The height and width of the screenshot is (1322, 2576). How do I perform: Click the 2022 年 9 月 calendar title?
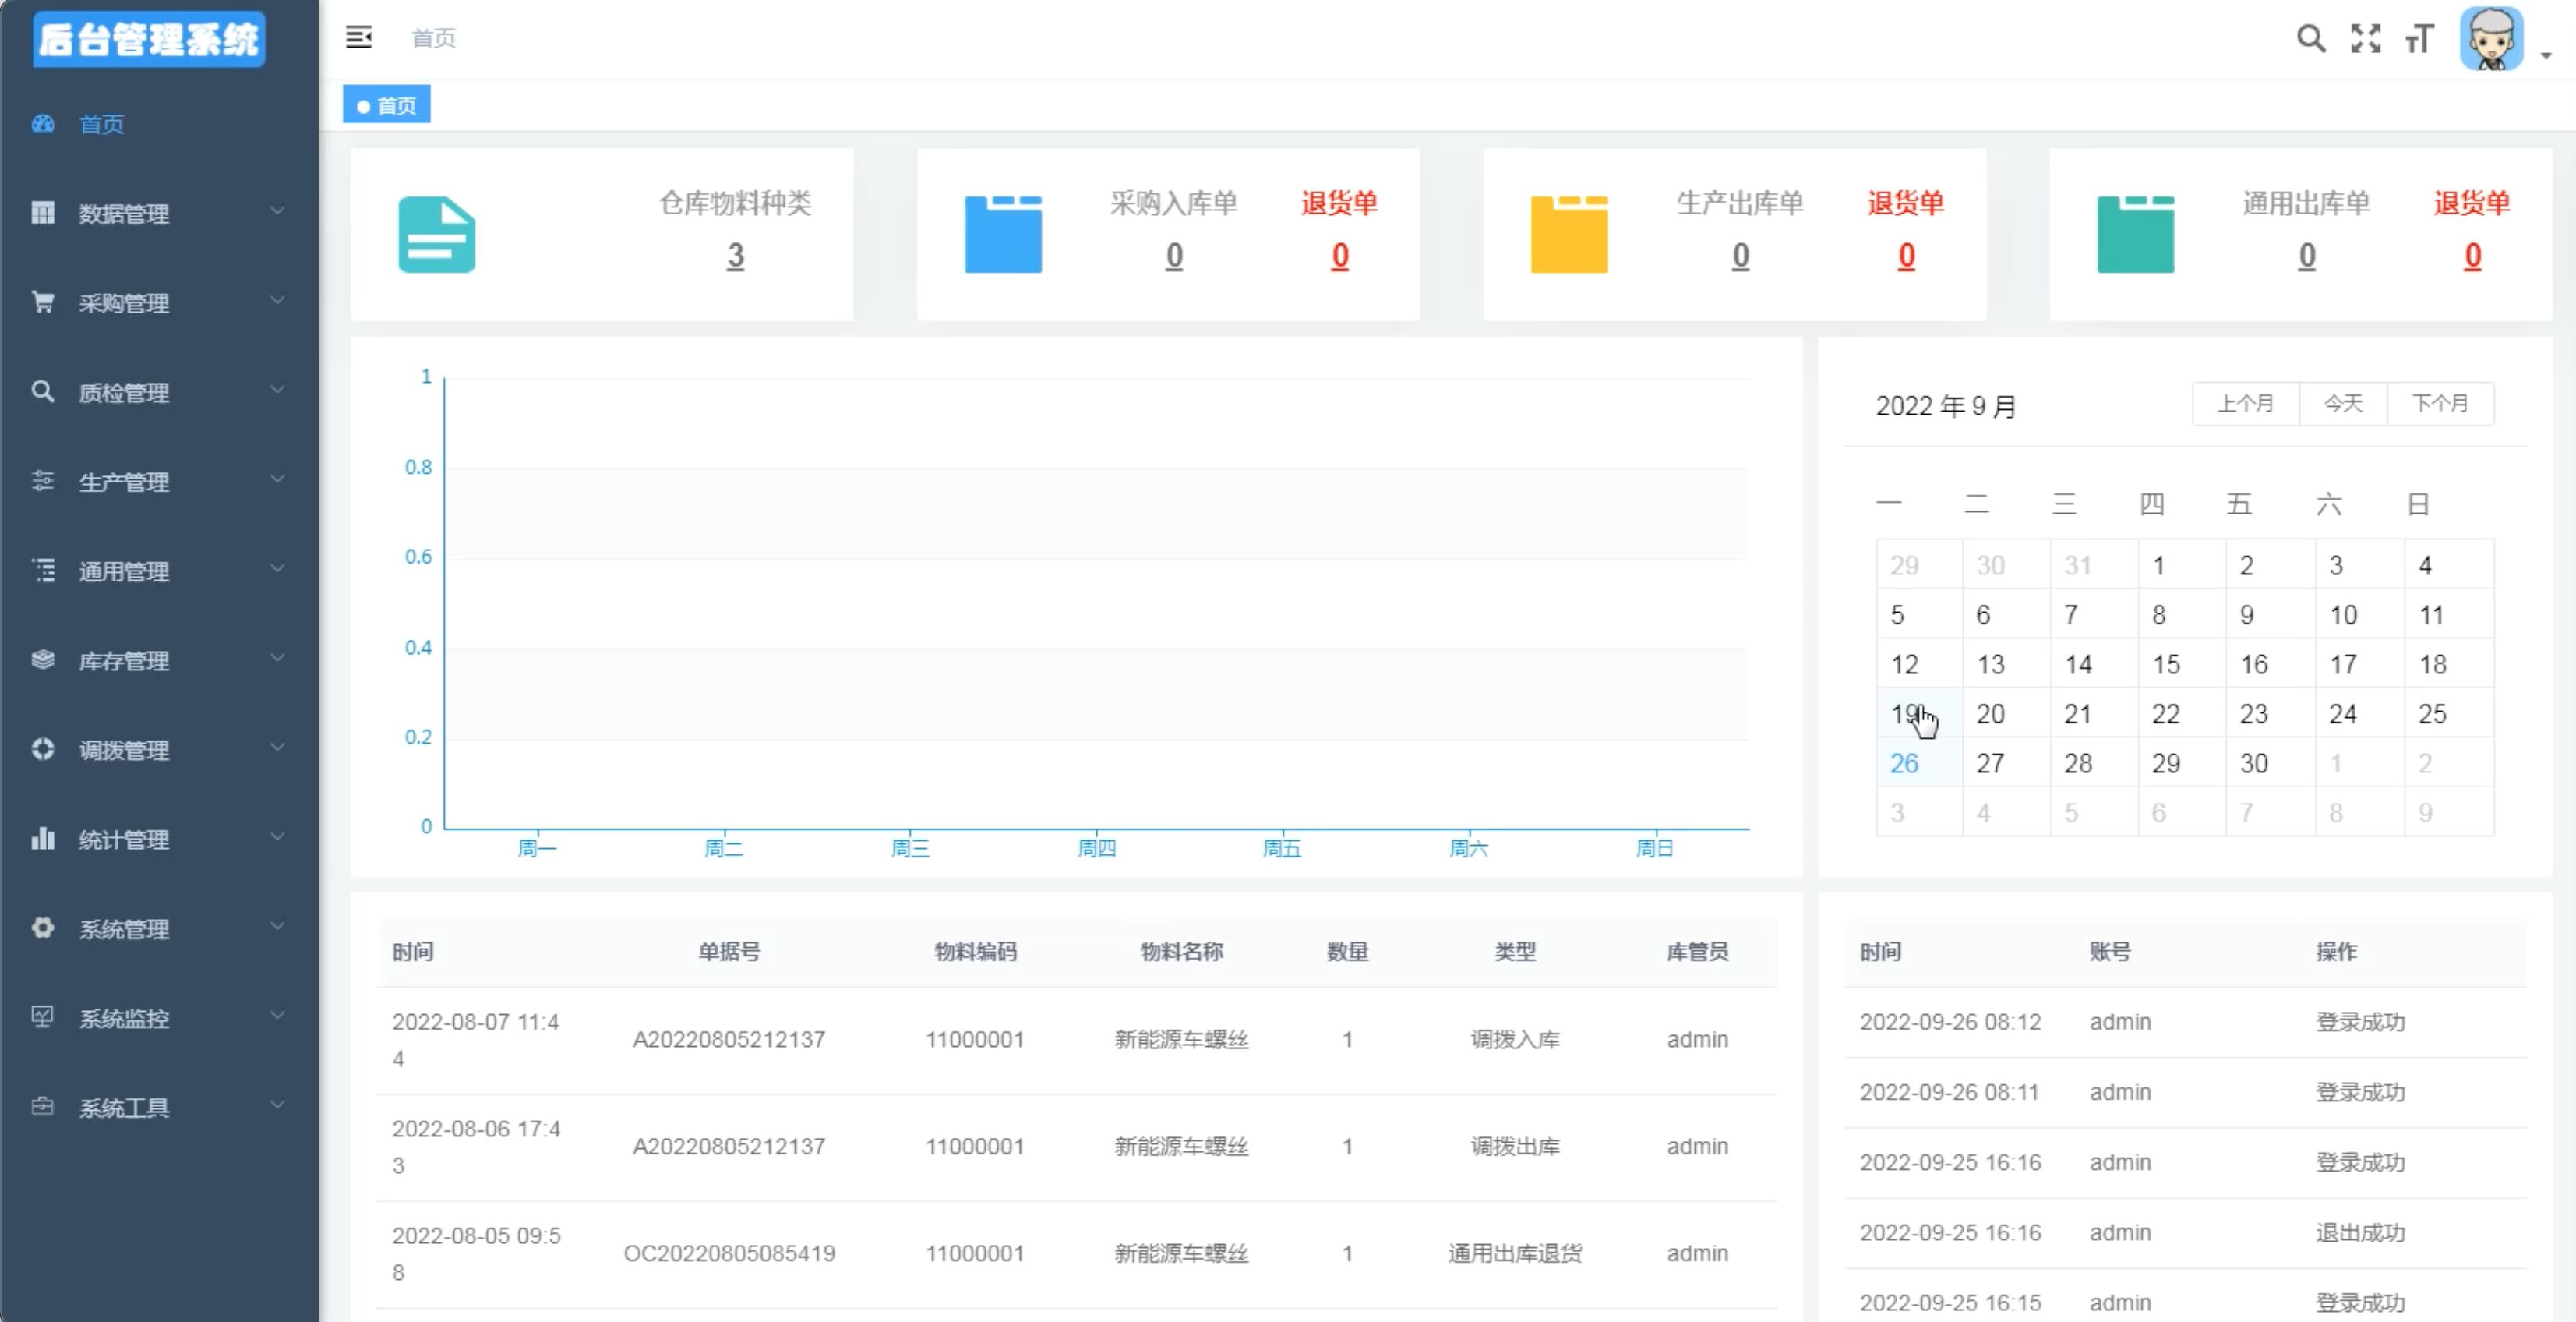pos(1945,406)
